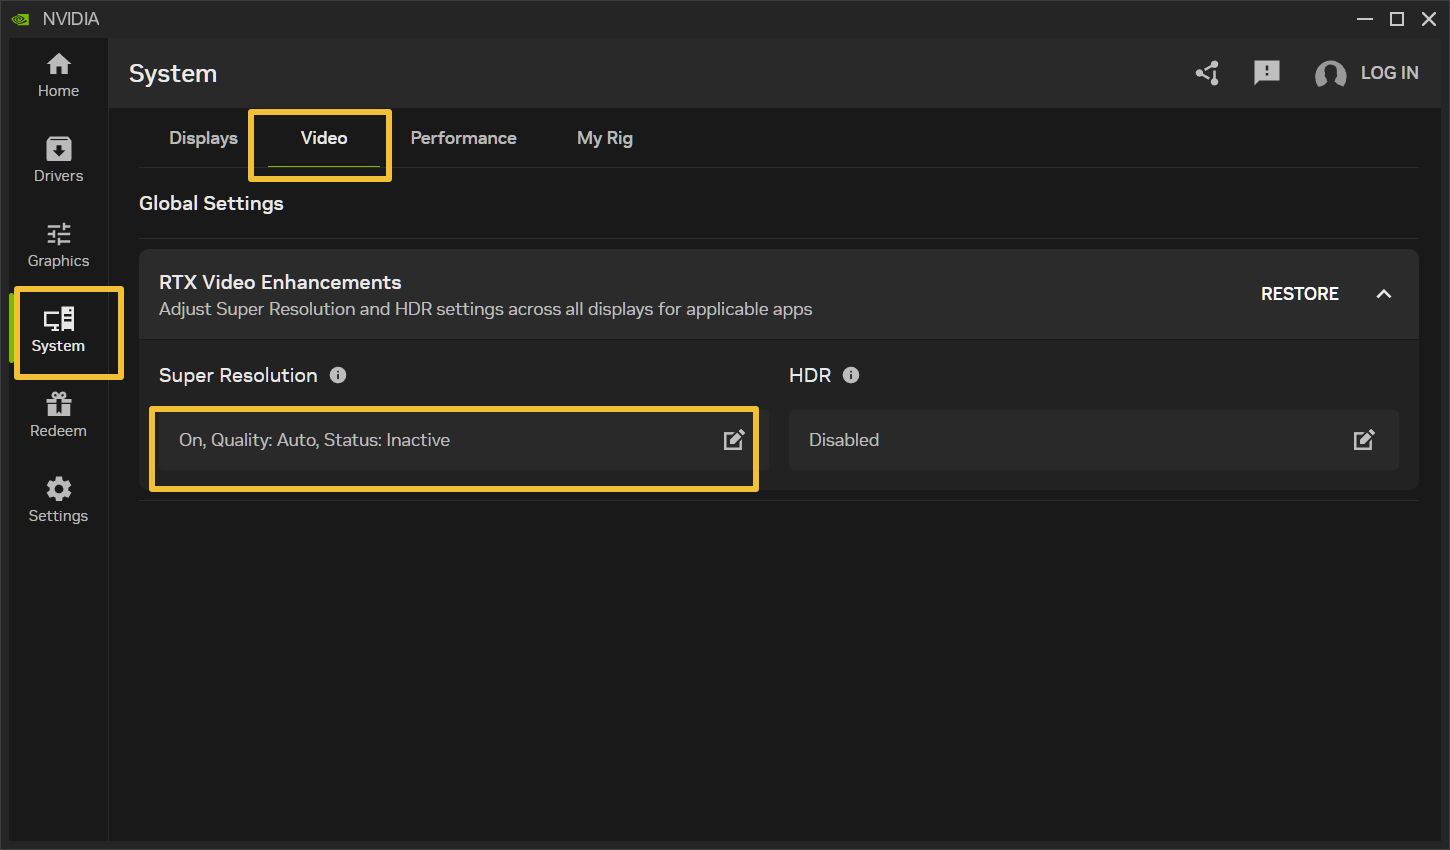Switch to the Performance tab
1450x850 pixels.
coord(464,138)
